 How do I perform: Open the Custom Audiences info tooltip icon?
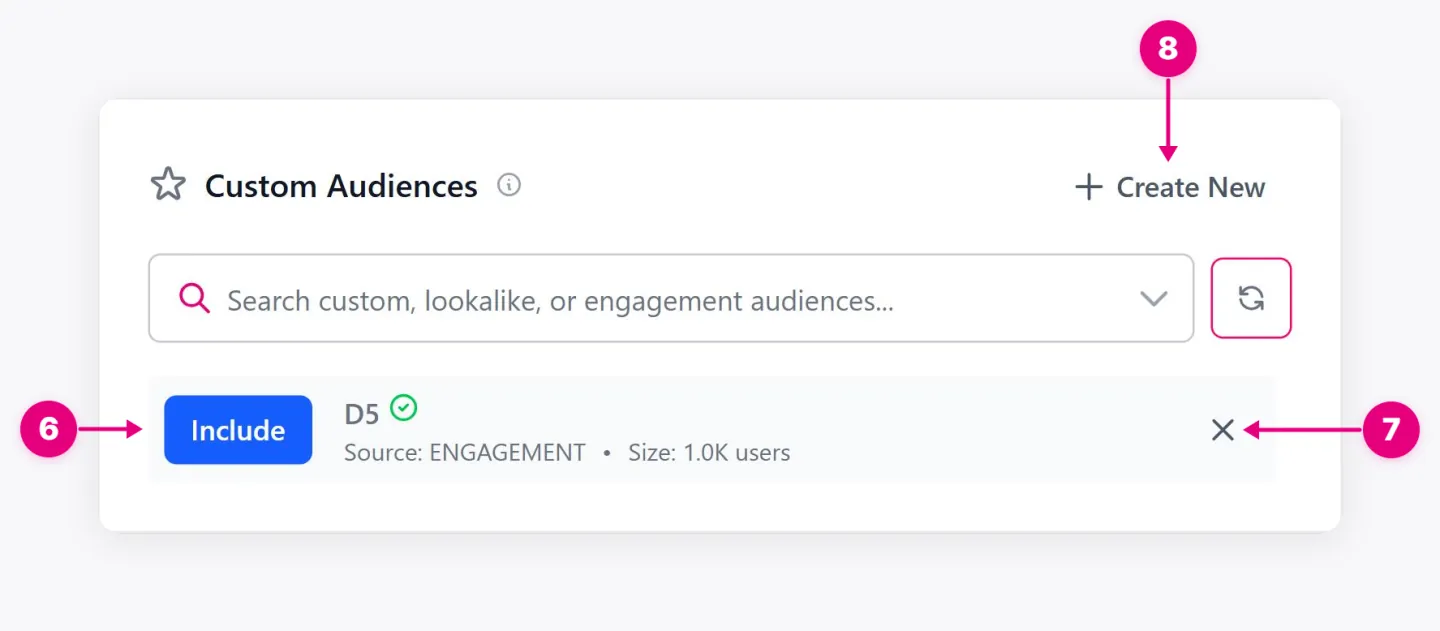tap(509, 185)
